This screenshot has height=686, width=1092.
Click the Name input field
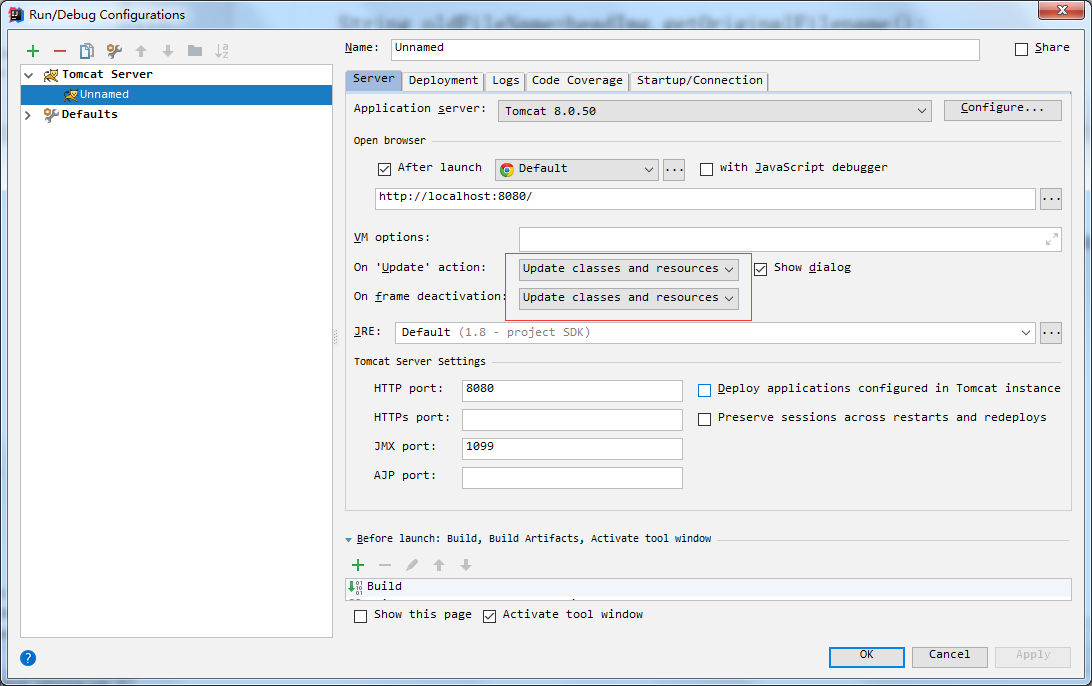[685, 49]
